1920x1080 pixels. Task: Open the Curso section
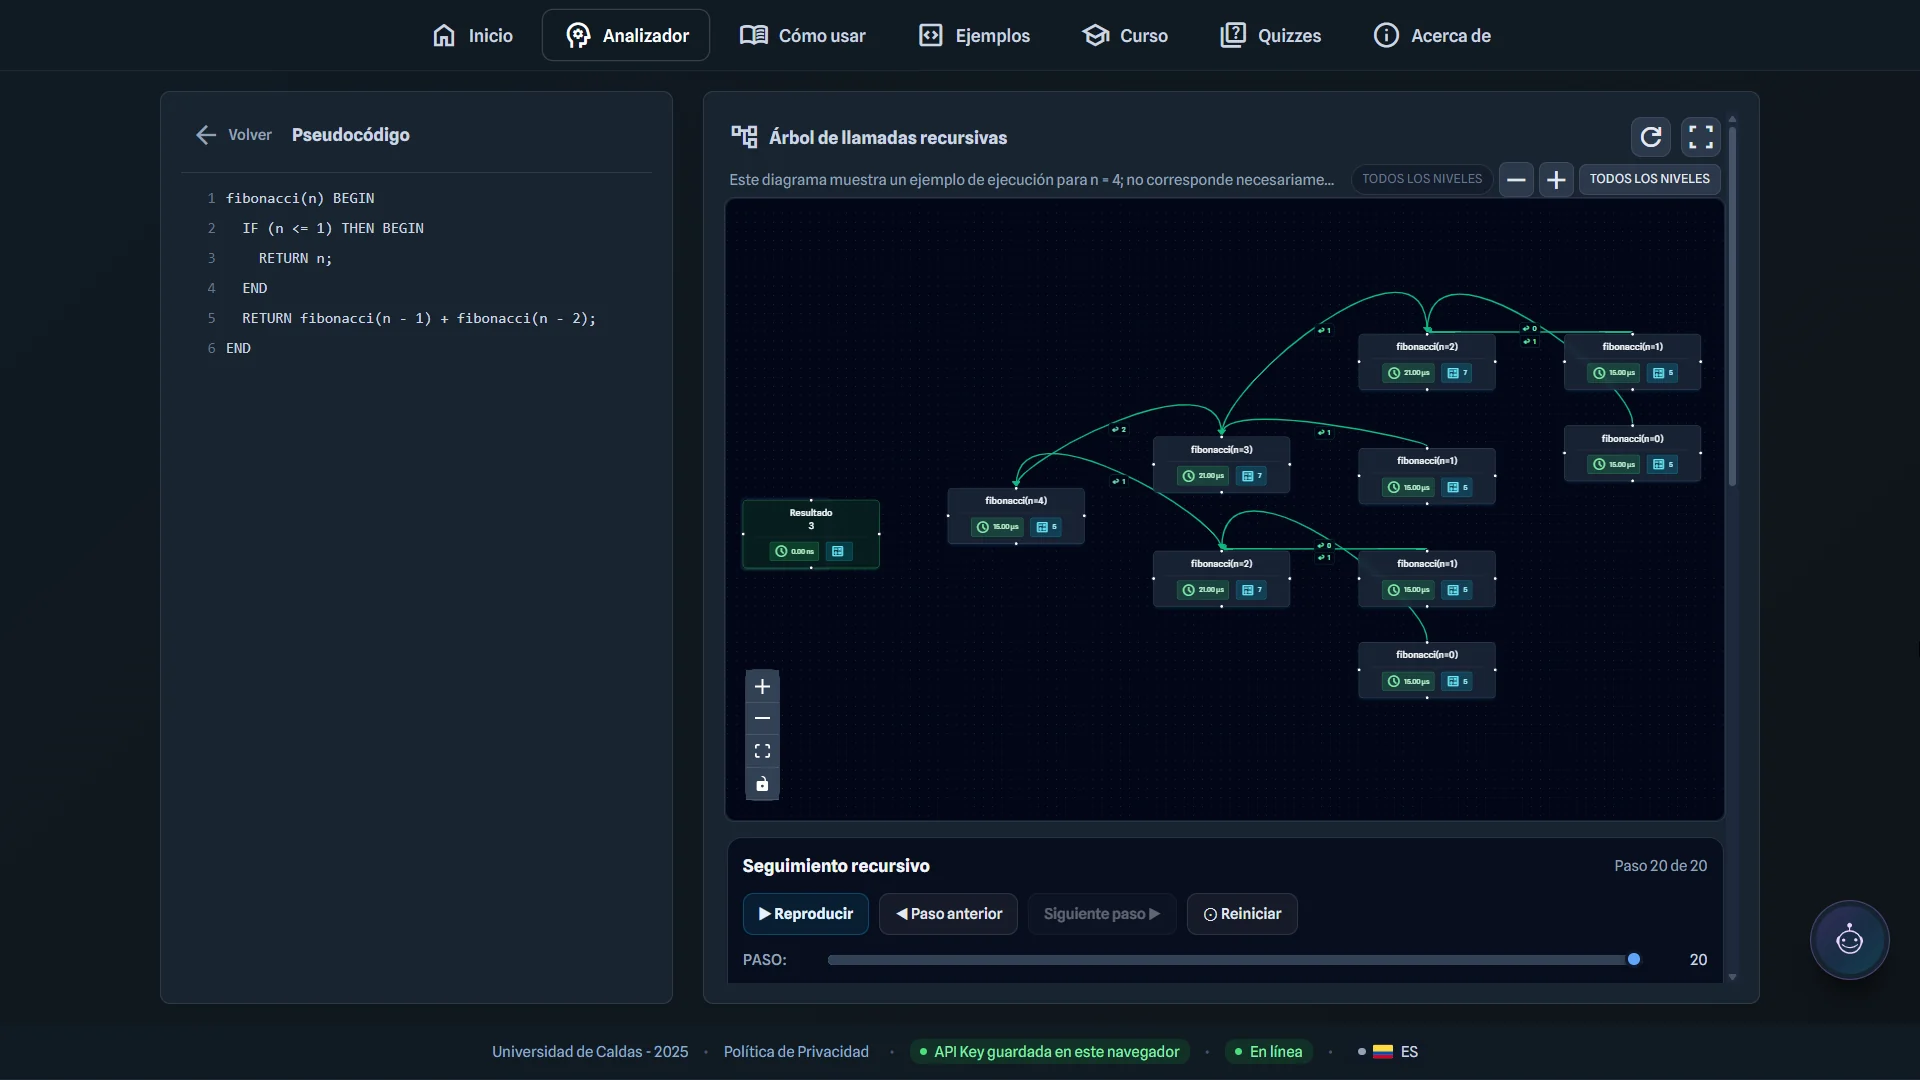pyautogui.click(x=1125, y=36)
